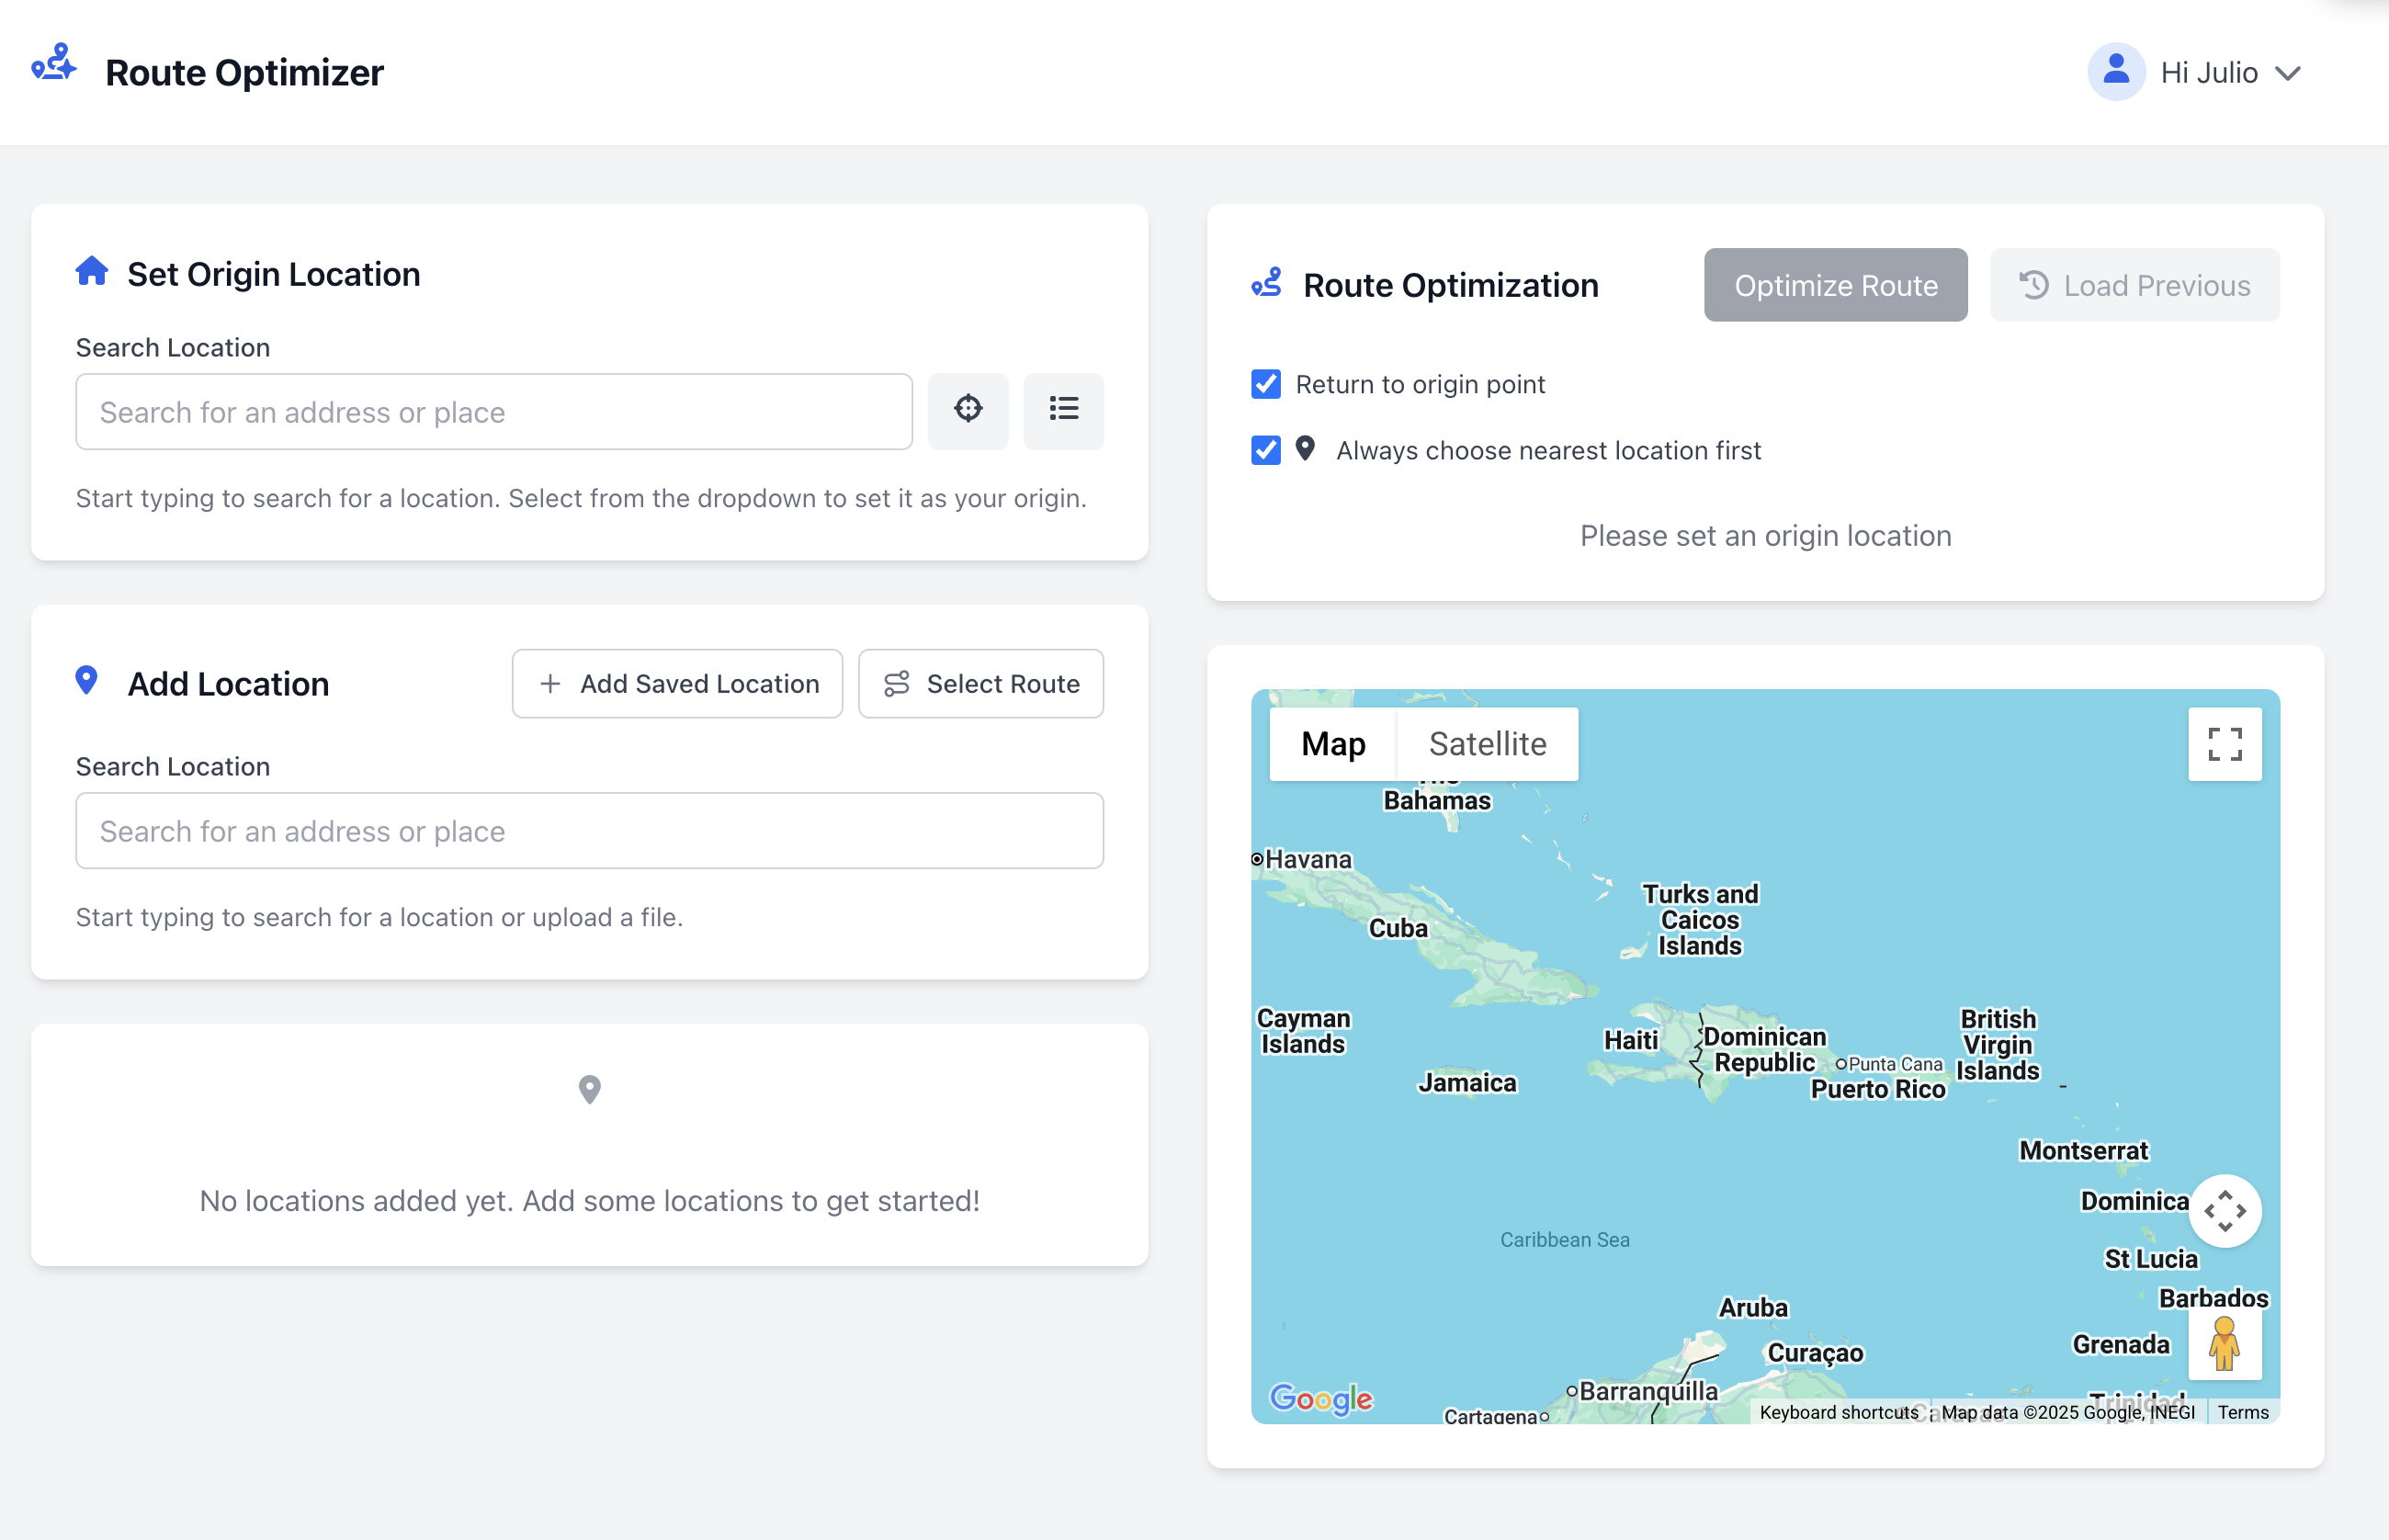Focus the Add Location search input field
Screen dimensions: 2389x1540
click(589, 831)
